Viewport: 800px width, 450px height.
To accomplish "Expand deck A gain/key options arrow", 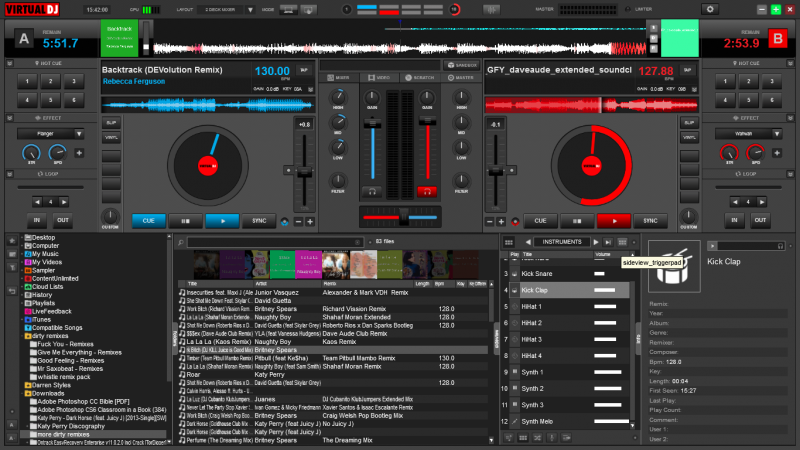I will pyautogui.click(x=310, y=89).
